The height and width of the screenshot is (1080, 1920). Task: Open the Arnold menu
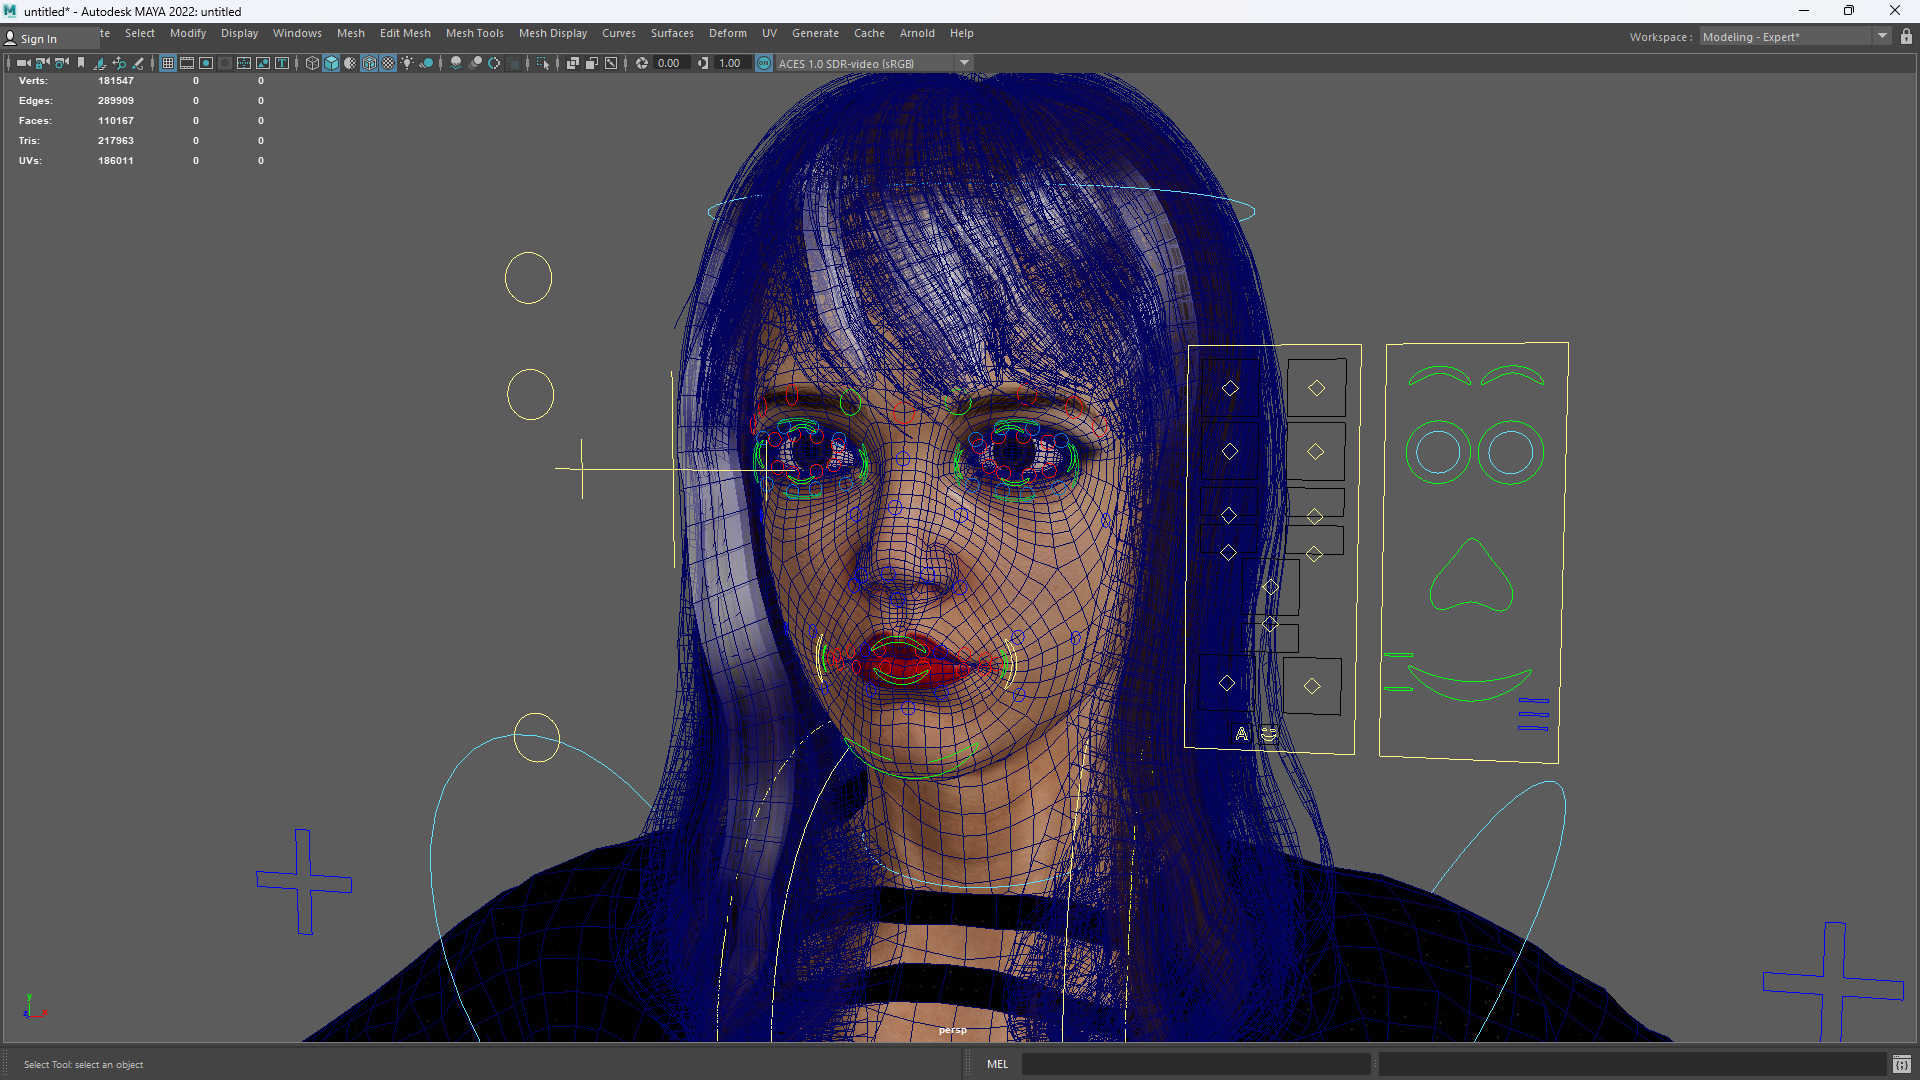click(x=917, y=33)
